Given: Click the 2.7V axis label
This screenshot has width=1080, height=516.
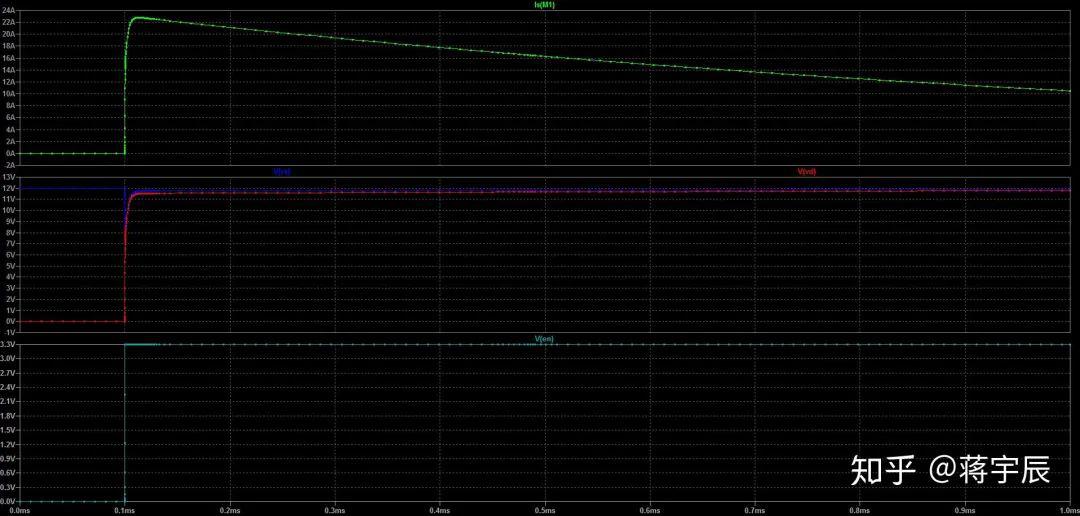Looking at the screenshot, I should 9,373.
